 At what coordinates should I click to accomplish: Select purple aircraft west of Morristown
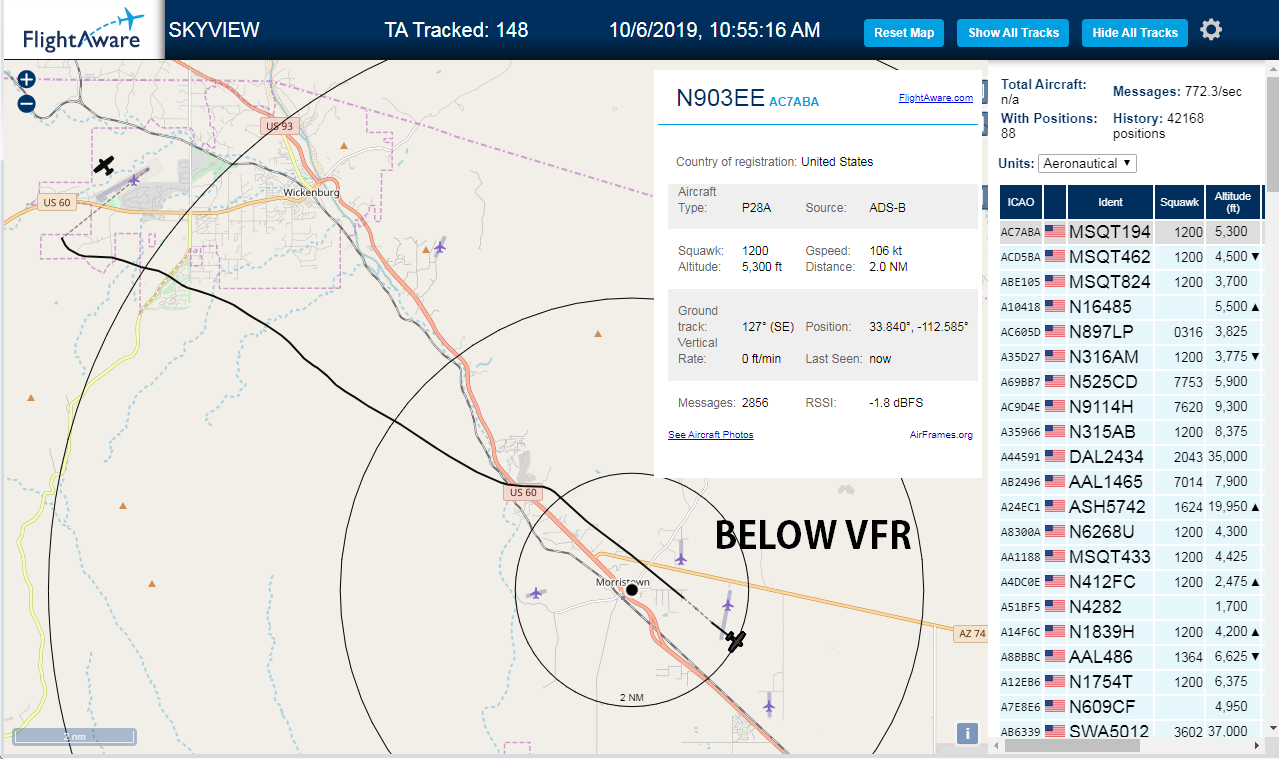coord(537,593)
